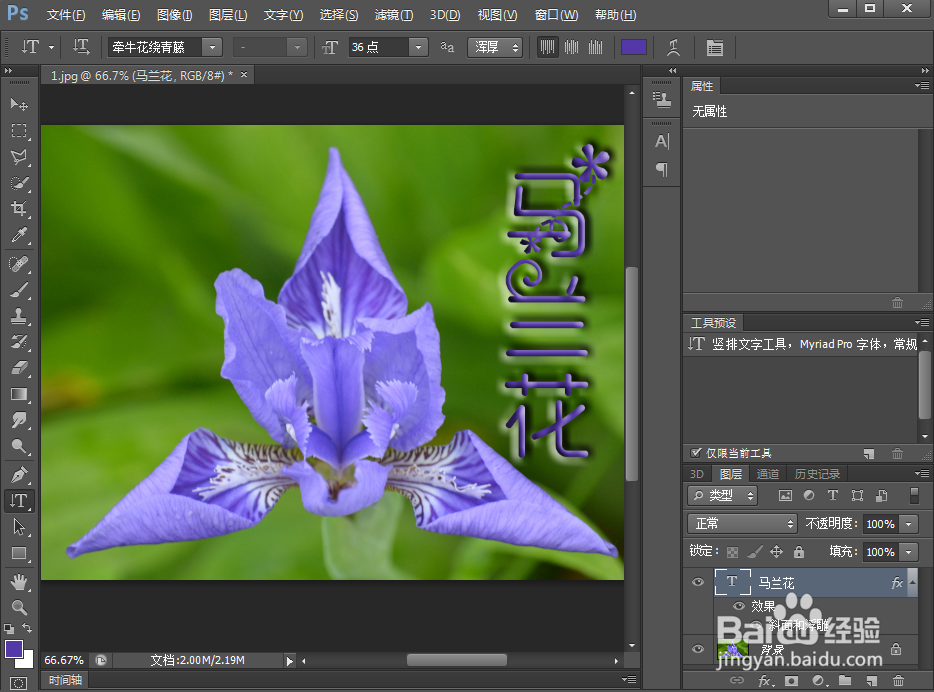The height and width of the screenshot is (692, 934).
Task: Open the font family dropdown
Action: click(x=212, y=47)
